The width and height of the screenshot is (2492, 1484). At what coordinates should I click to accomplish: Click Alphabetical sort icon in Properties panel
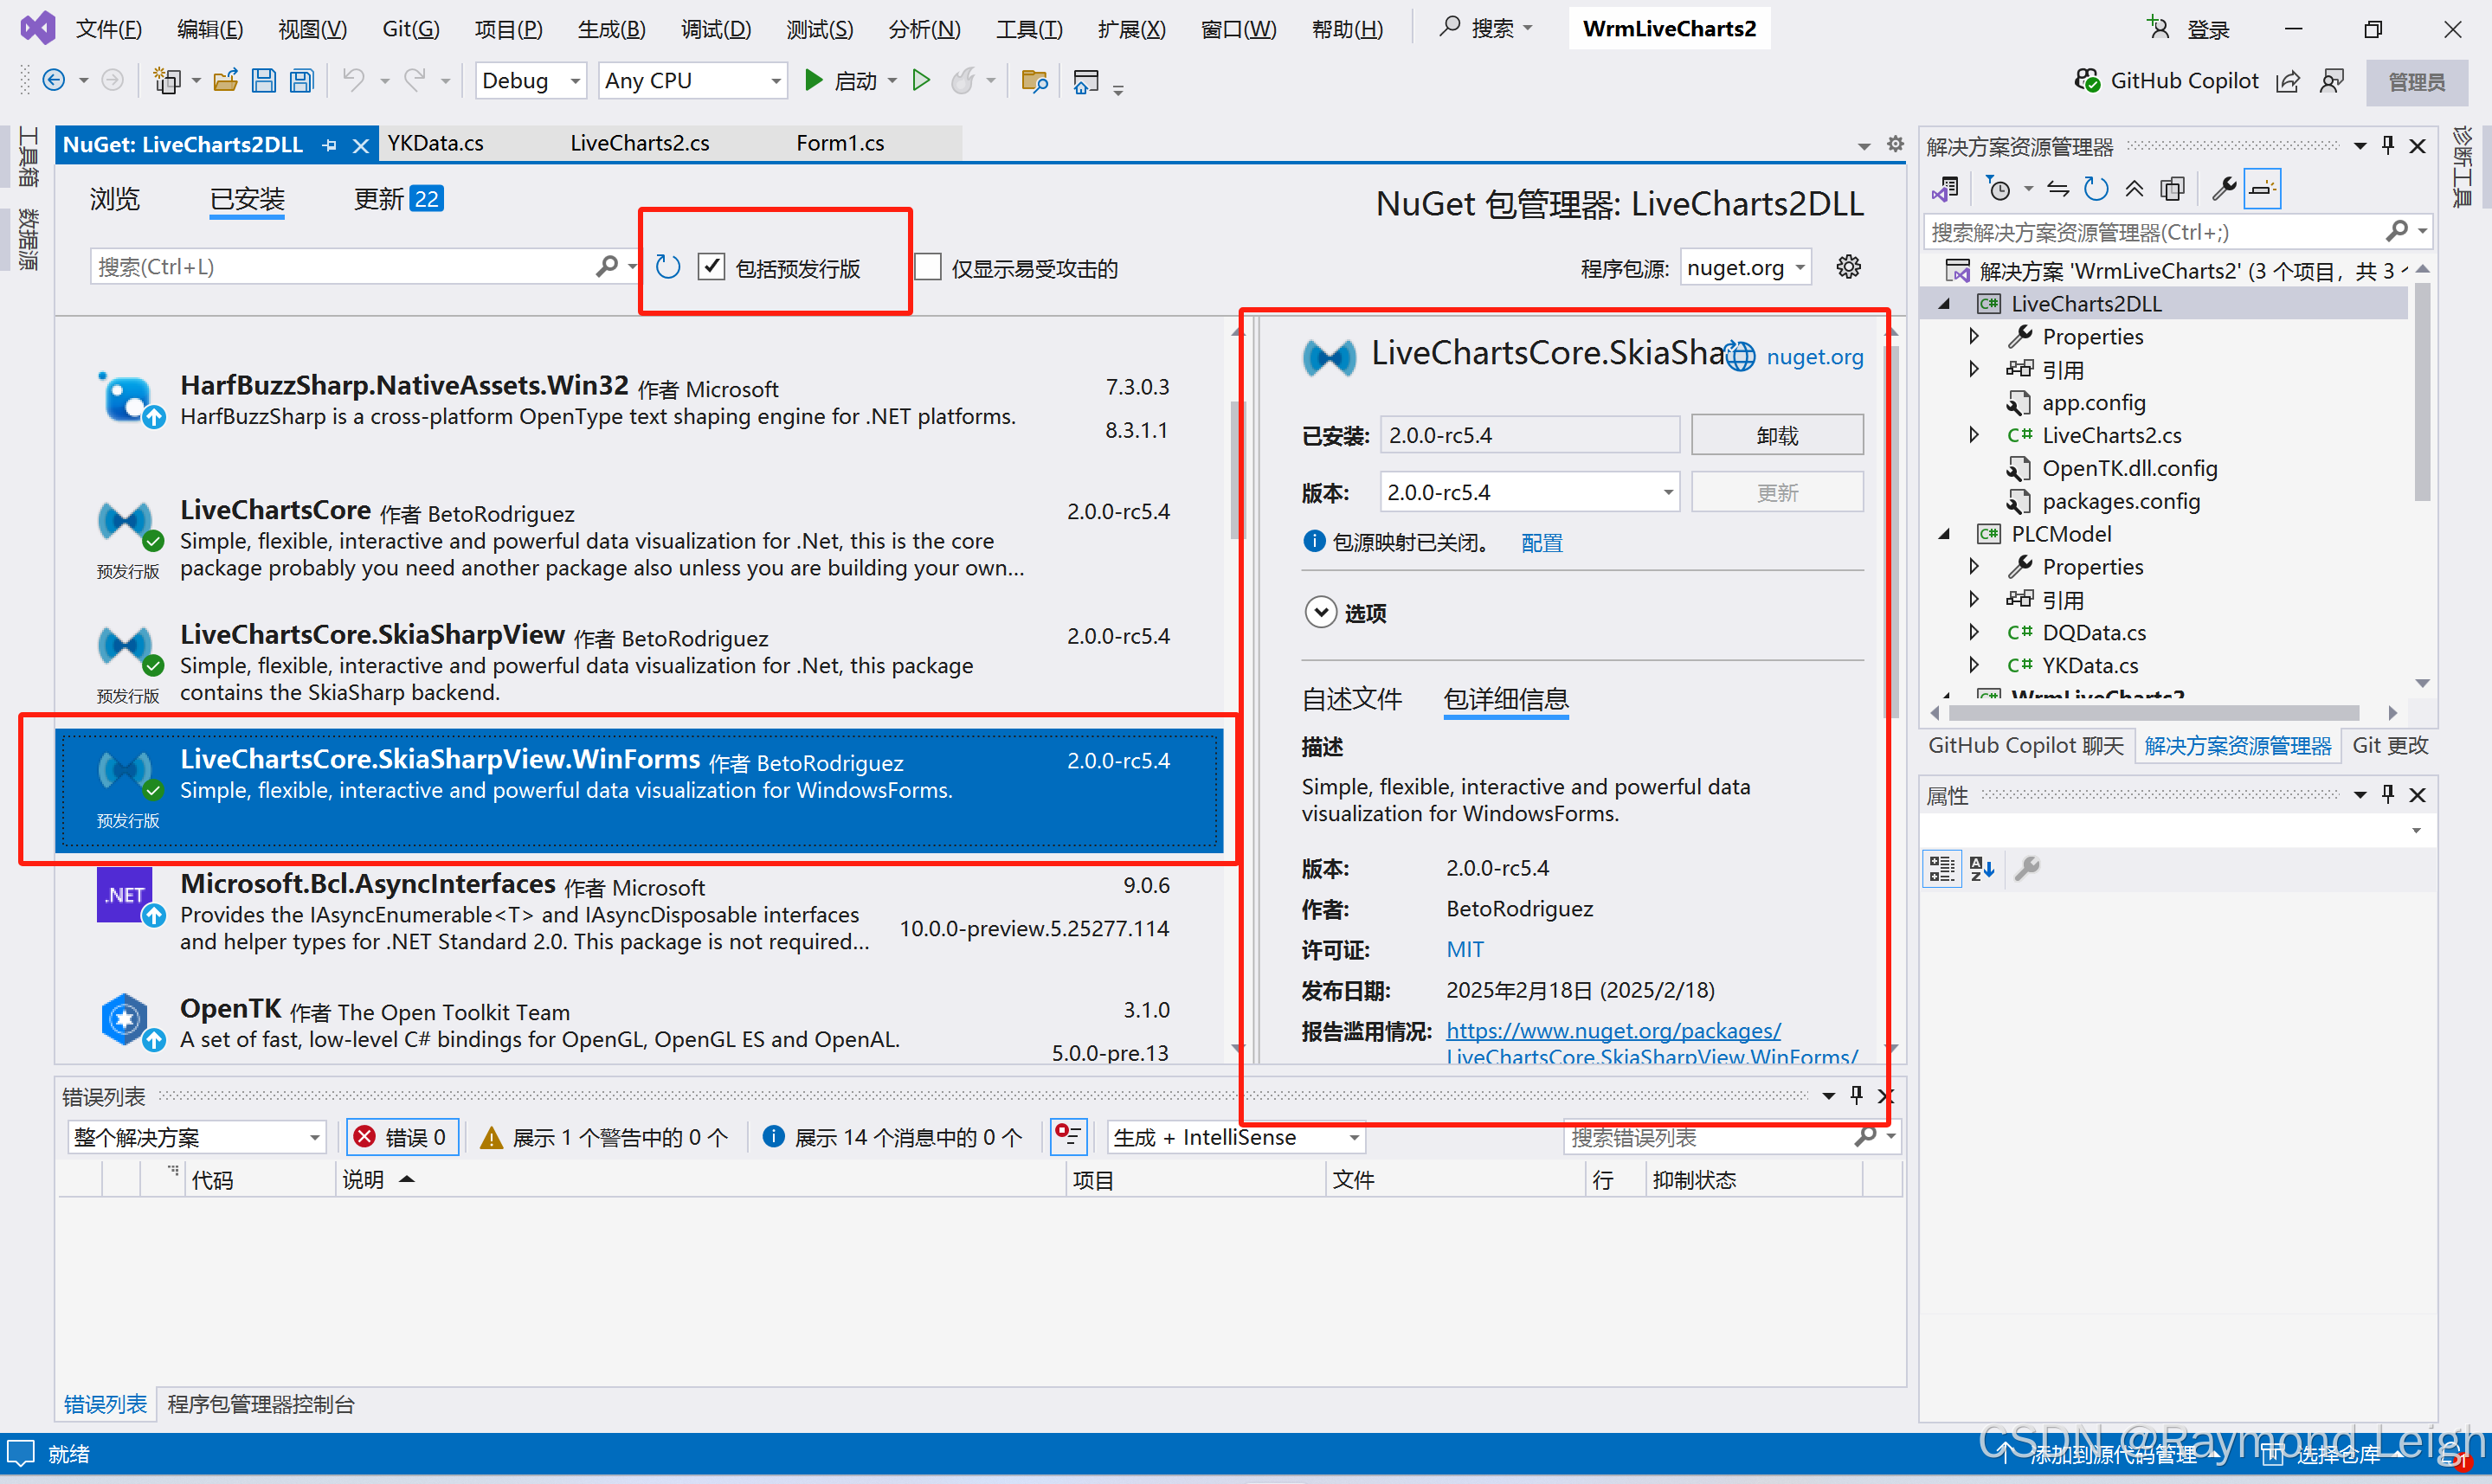point(1982,868)
